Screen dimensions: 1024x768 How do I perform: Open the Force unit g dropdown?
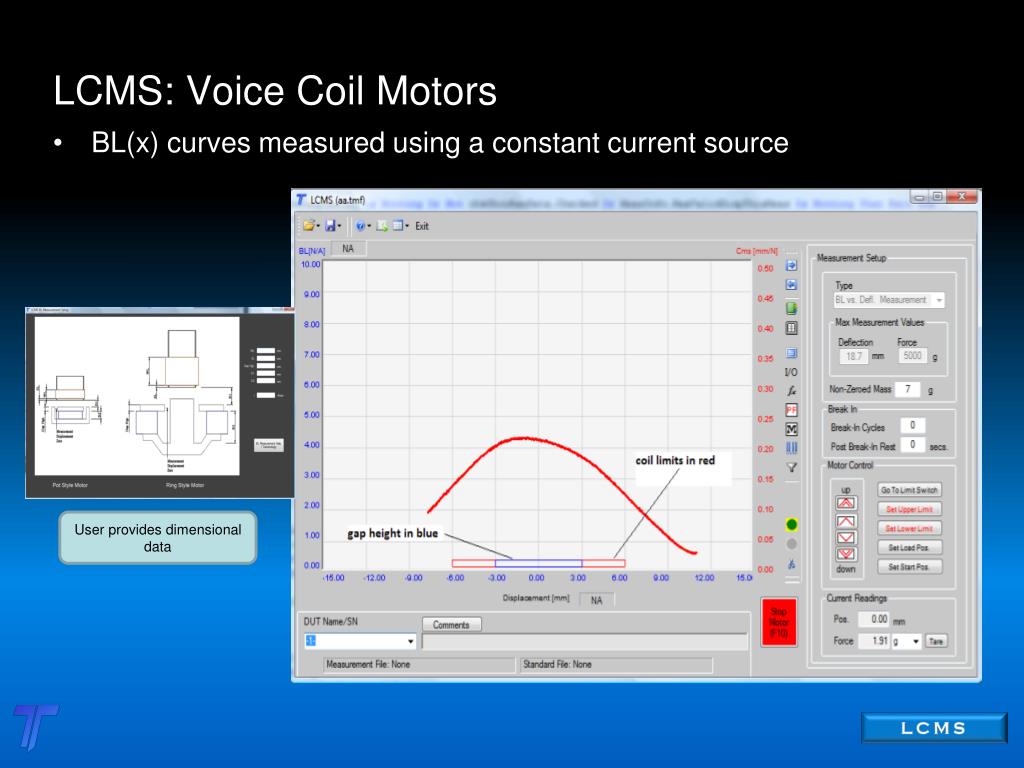tap(916, 641)
